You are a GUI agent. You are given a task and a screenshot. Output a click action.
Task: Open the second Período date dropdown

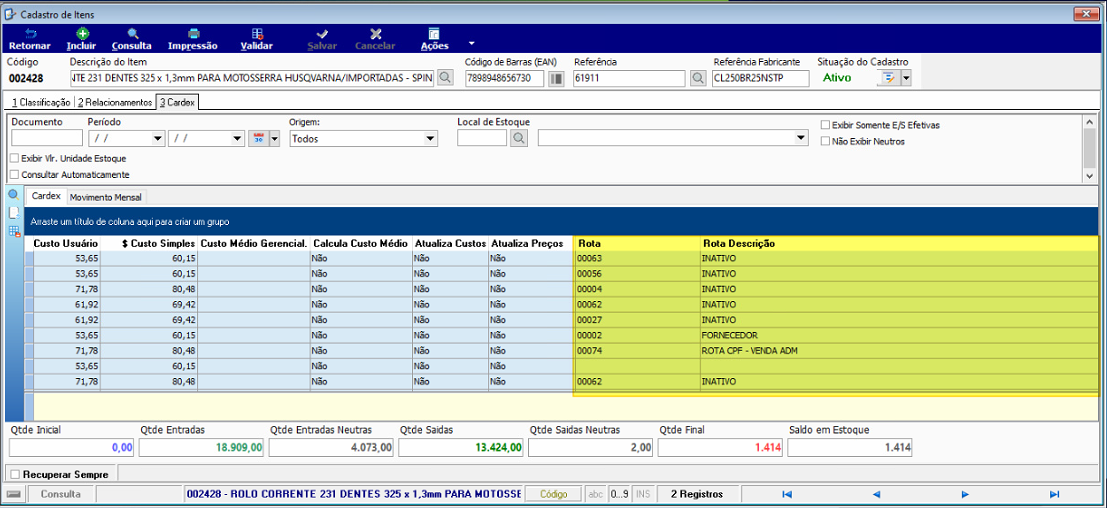point(238,139)
